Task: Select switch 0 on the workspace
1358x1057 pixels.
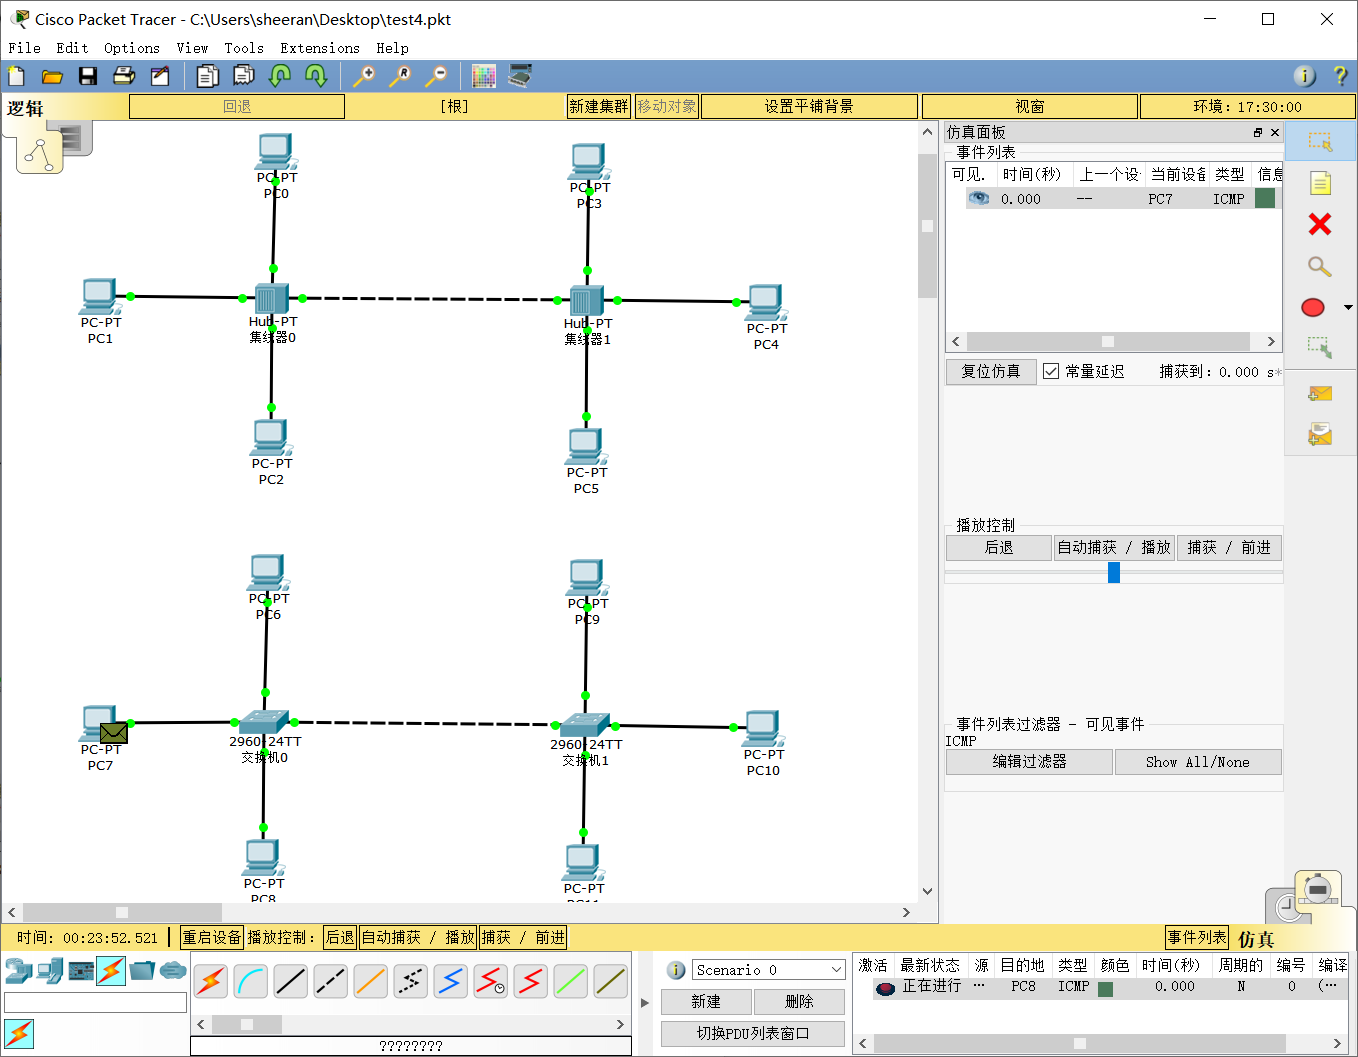Action: [x=264, y=723]
